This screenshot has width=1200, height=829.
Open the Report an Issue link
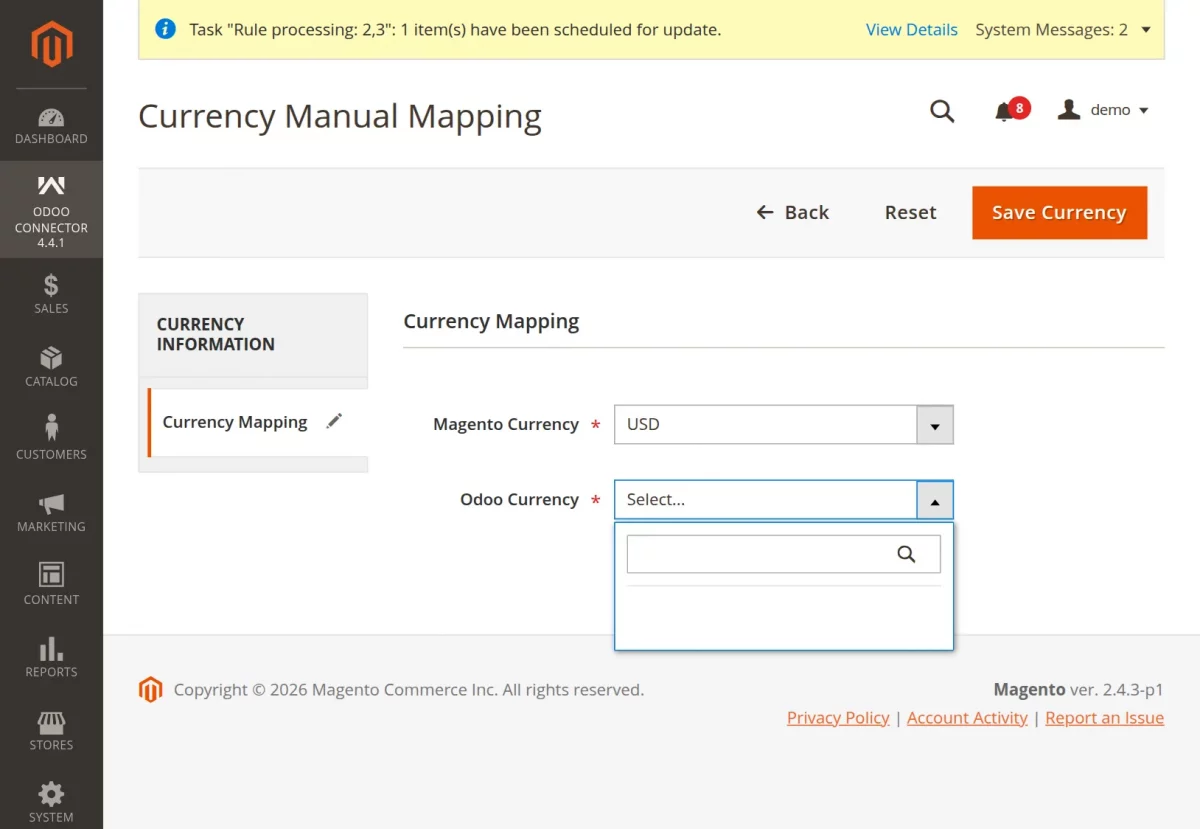pyautogui.click(x=1104, y=718)
